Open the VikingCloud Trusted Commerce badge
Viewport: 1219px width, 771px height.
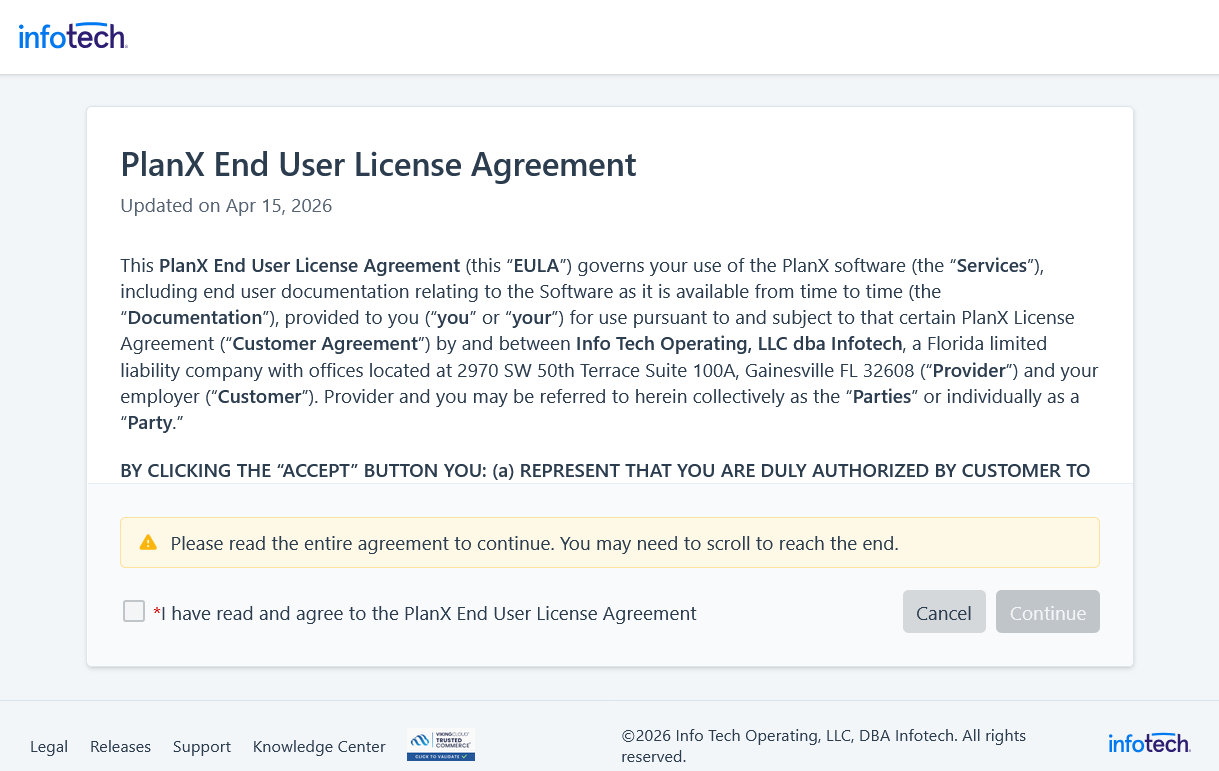coord(441,746)
